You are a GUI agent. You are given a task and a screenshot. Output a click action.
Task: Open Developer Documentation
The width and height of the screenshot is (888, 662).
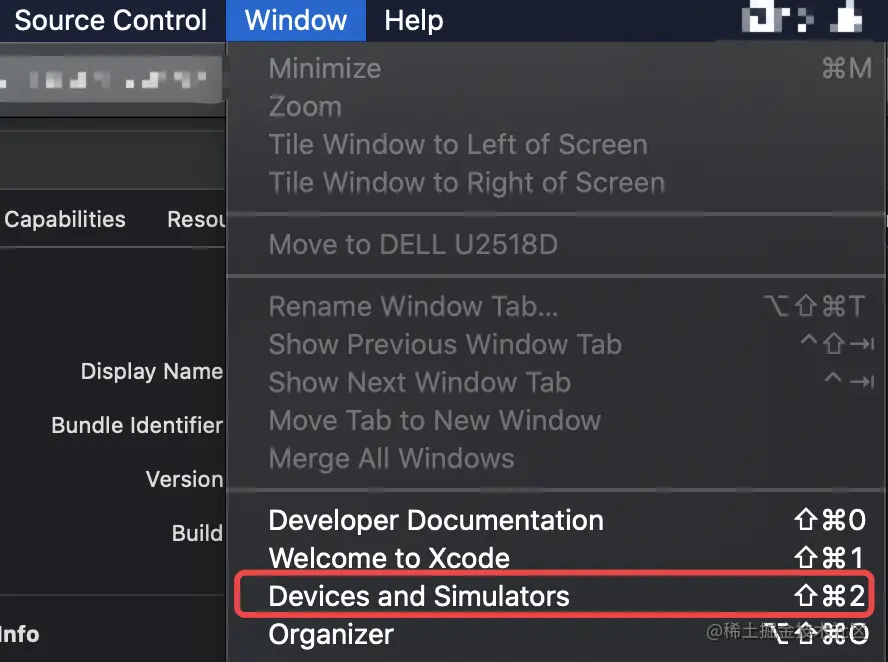click(x=557, y=520)
